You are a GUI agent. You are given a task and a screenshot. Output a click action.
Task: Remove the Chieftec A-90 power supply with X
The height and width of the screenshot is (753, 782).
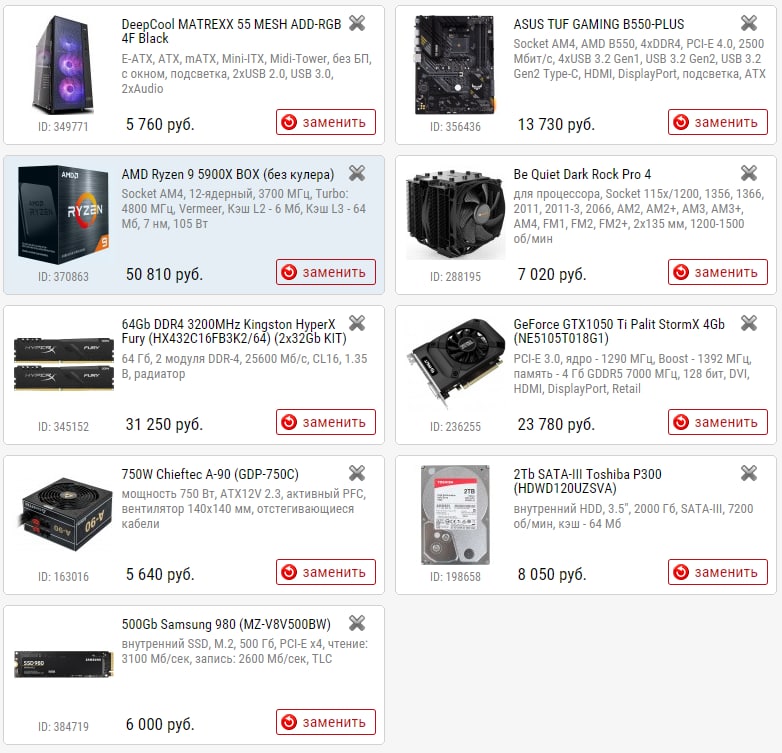(x=357, y=473)
